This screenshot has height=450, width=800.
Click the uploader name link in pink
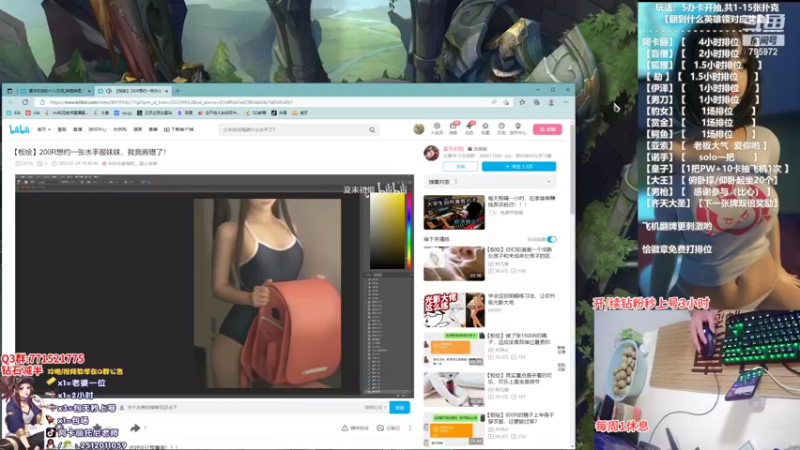[453, 149]
